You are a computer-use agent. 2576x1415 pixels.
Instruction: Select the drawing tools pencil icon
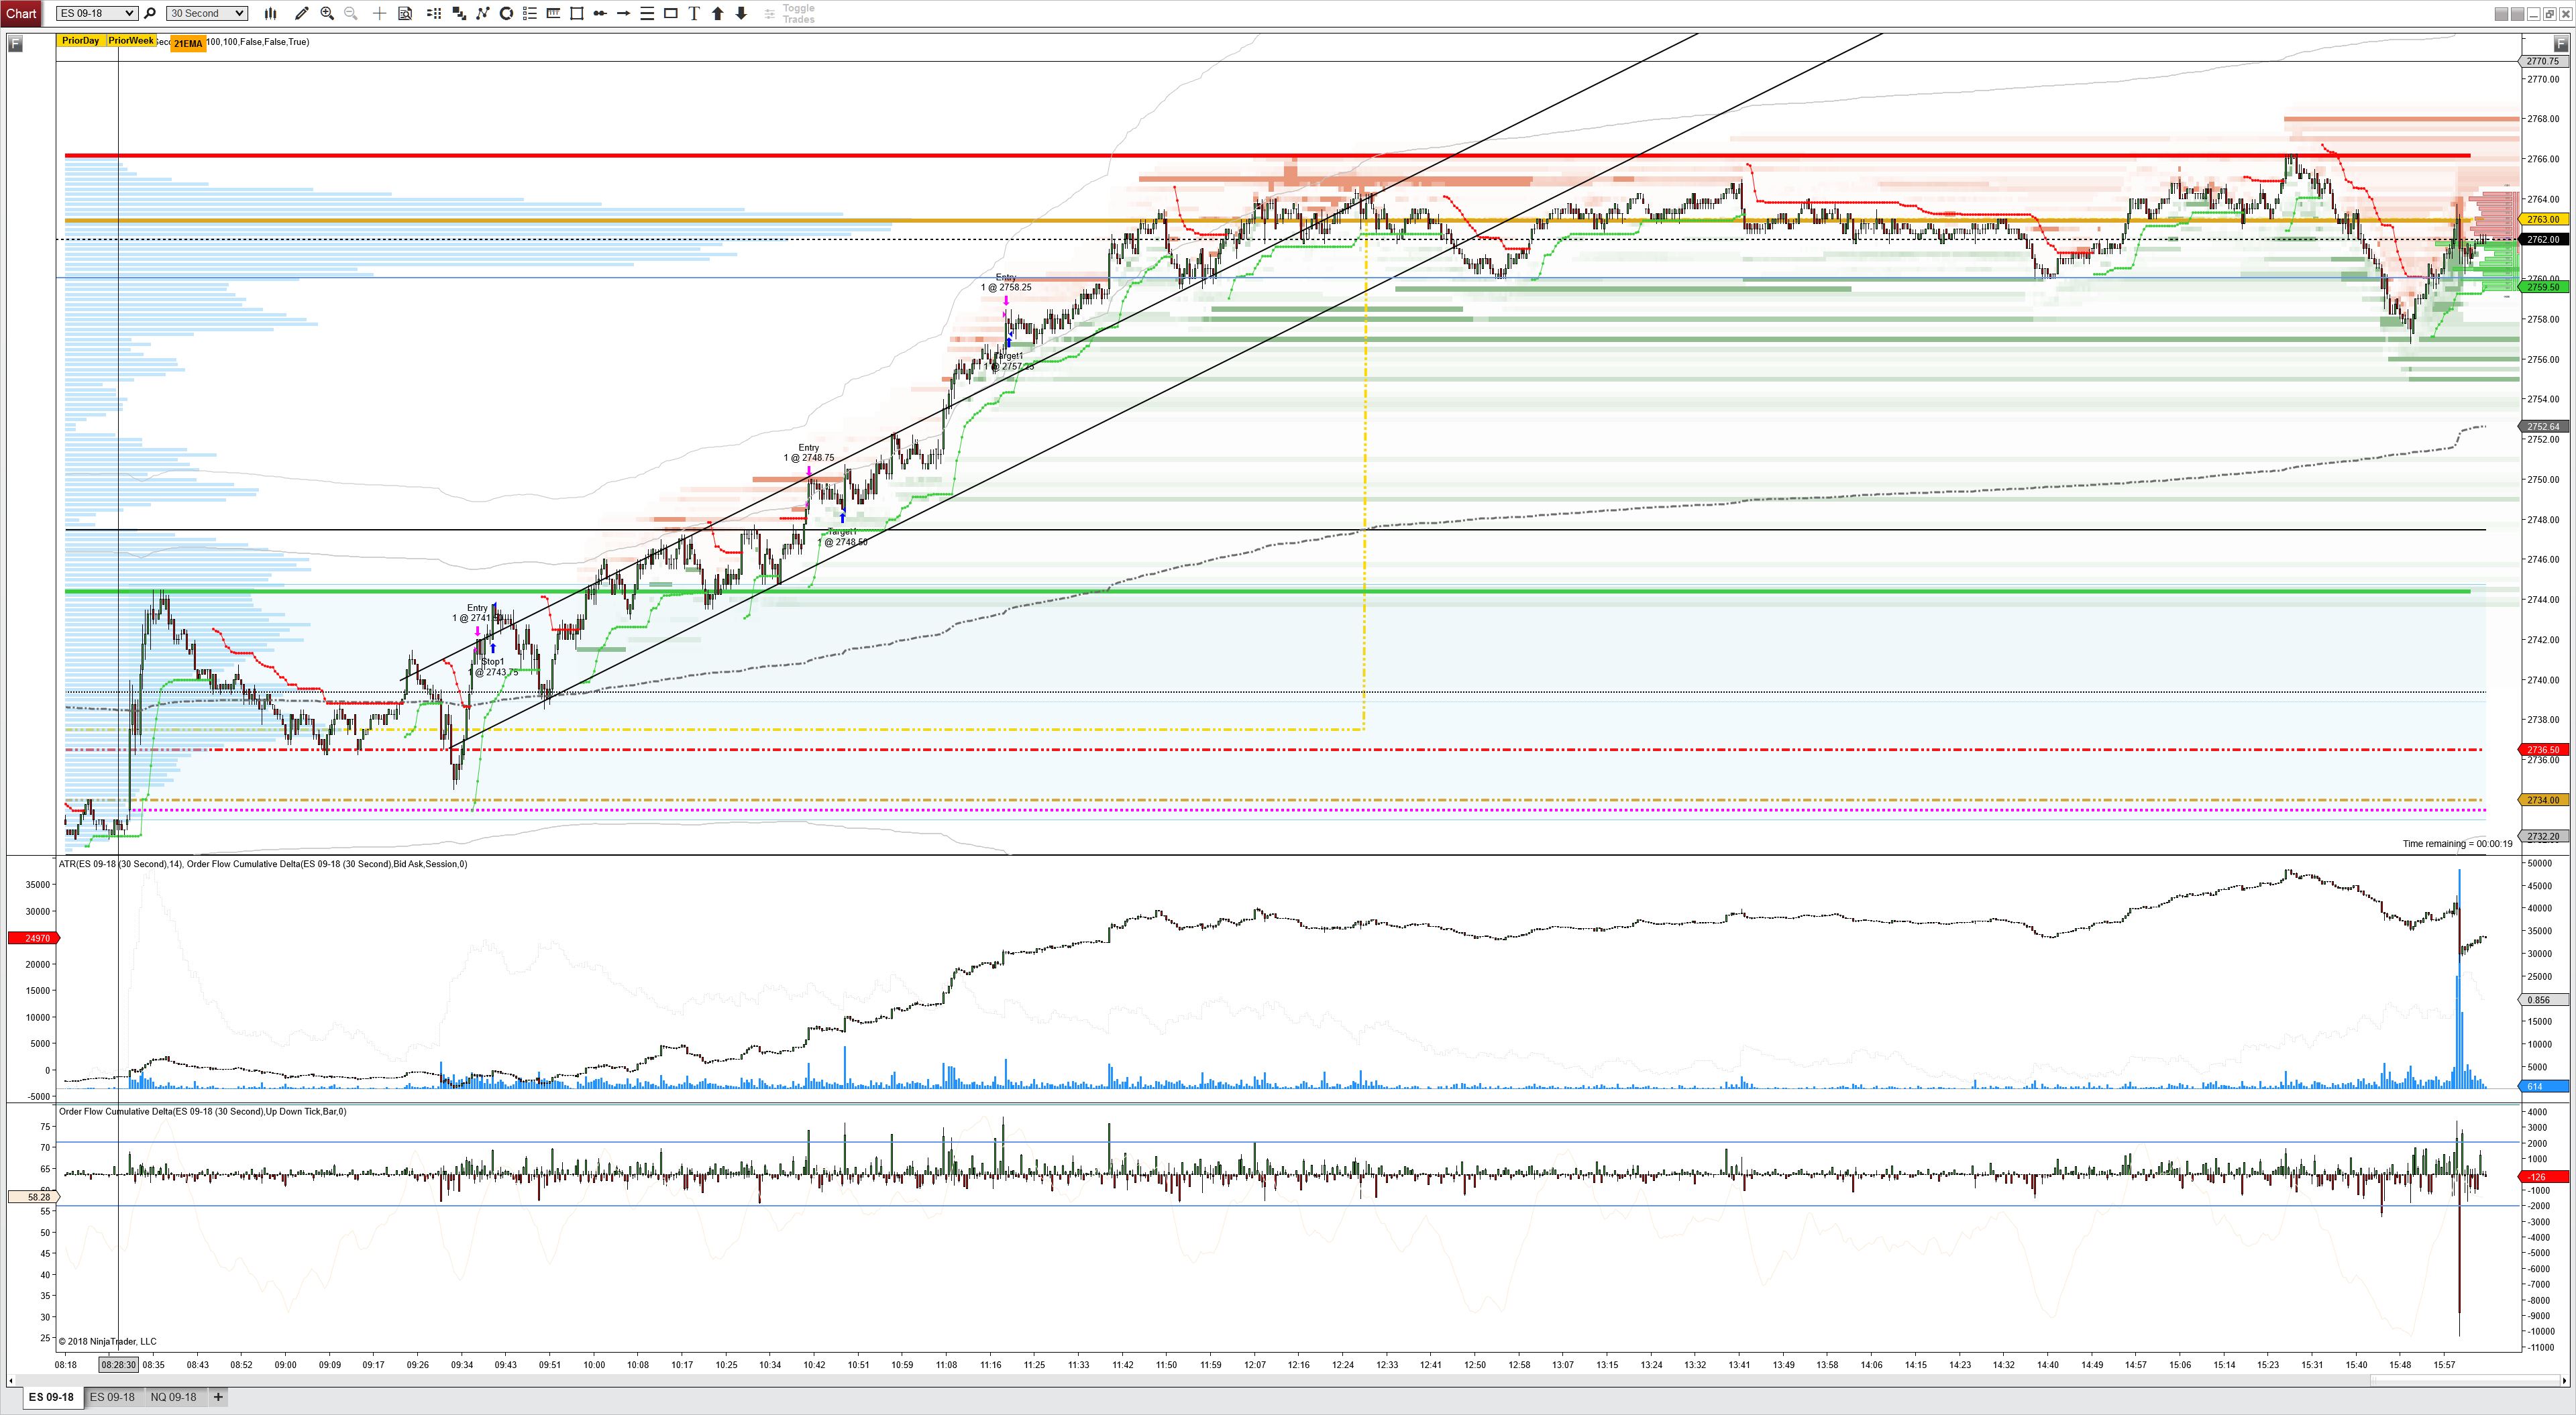click(x=302, y=13)
